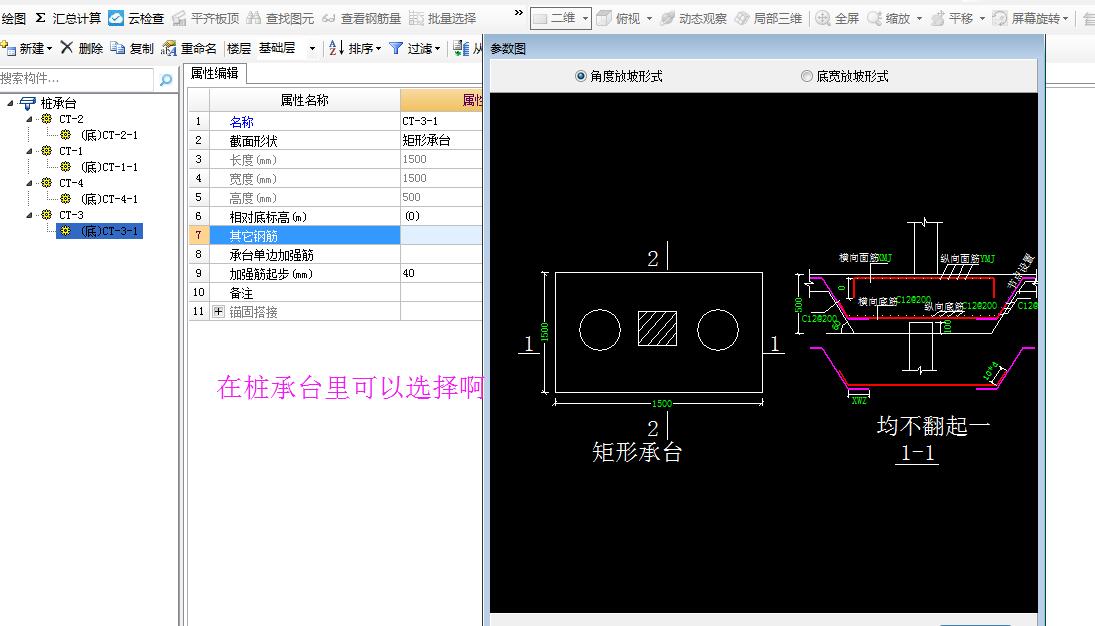This screenshot has height=626, width=1095.
Task: Switch to 属性编辑 tab
Action: pyautogui.click(x=214, y=73)
